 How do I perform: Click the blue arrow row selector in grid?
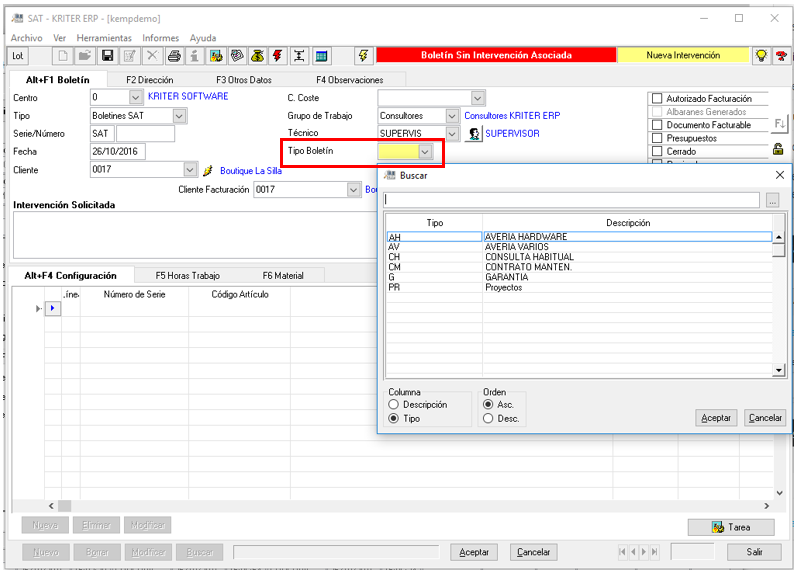[53, 308]
